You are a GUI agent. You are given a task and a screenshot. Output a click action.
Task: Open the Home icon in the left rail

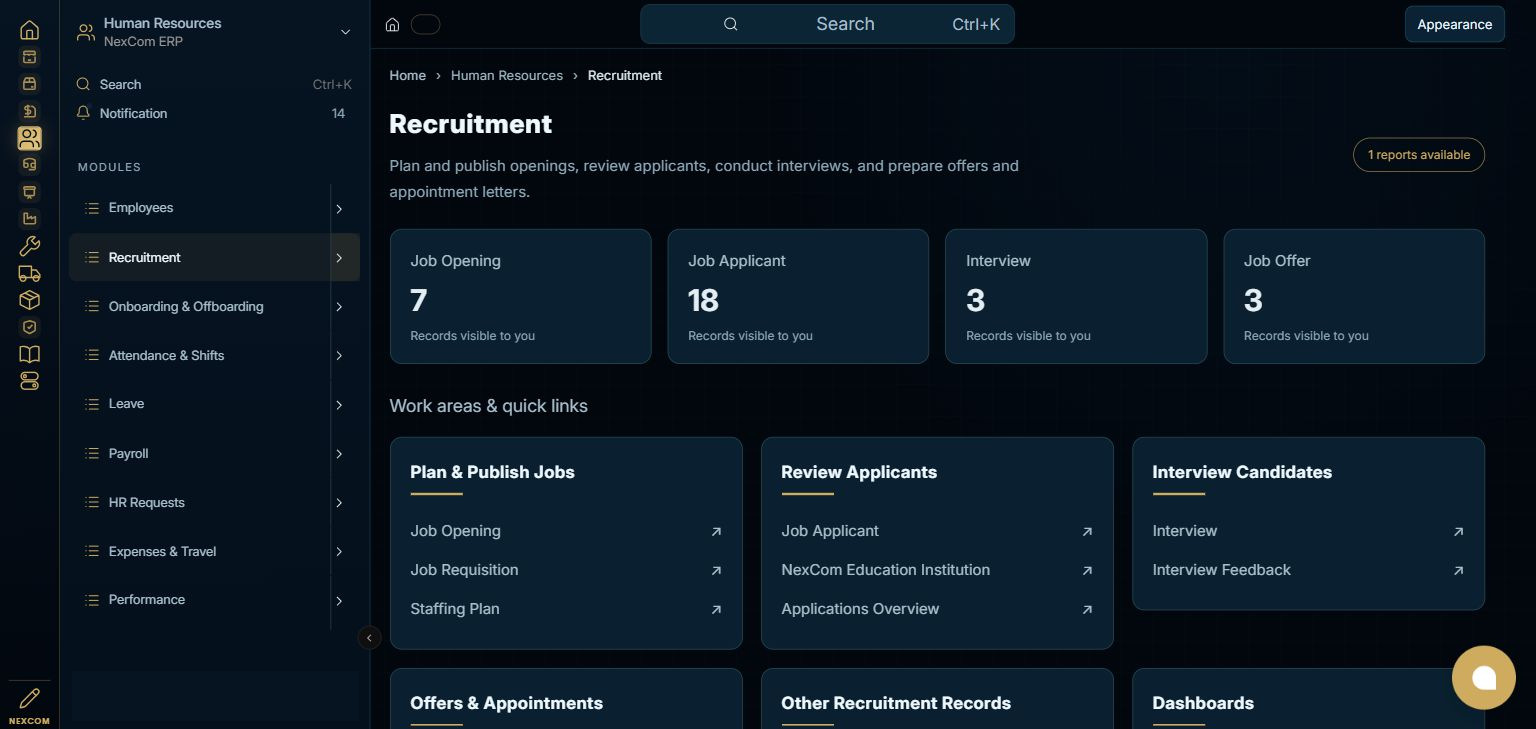point(30,30)
